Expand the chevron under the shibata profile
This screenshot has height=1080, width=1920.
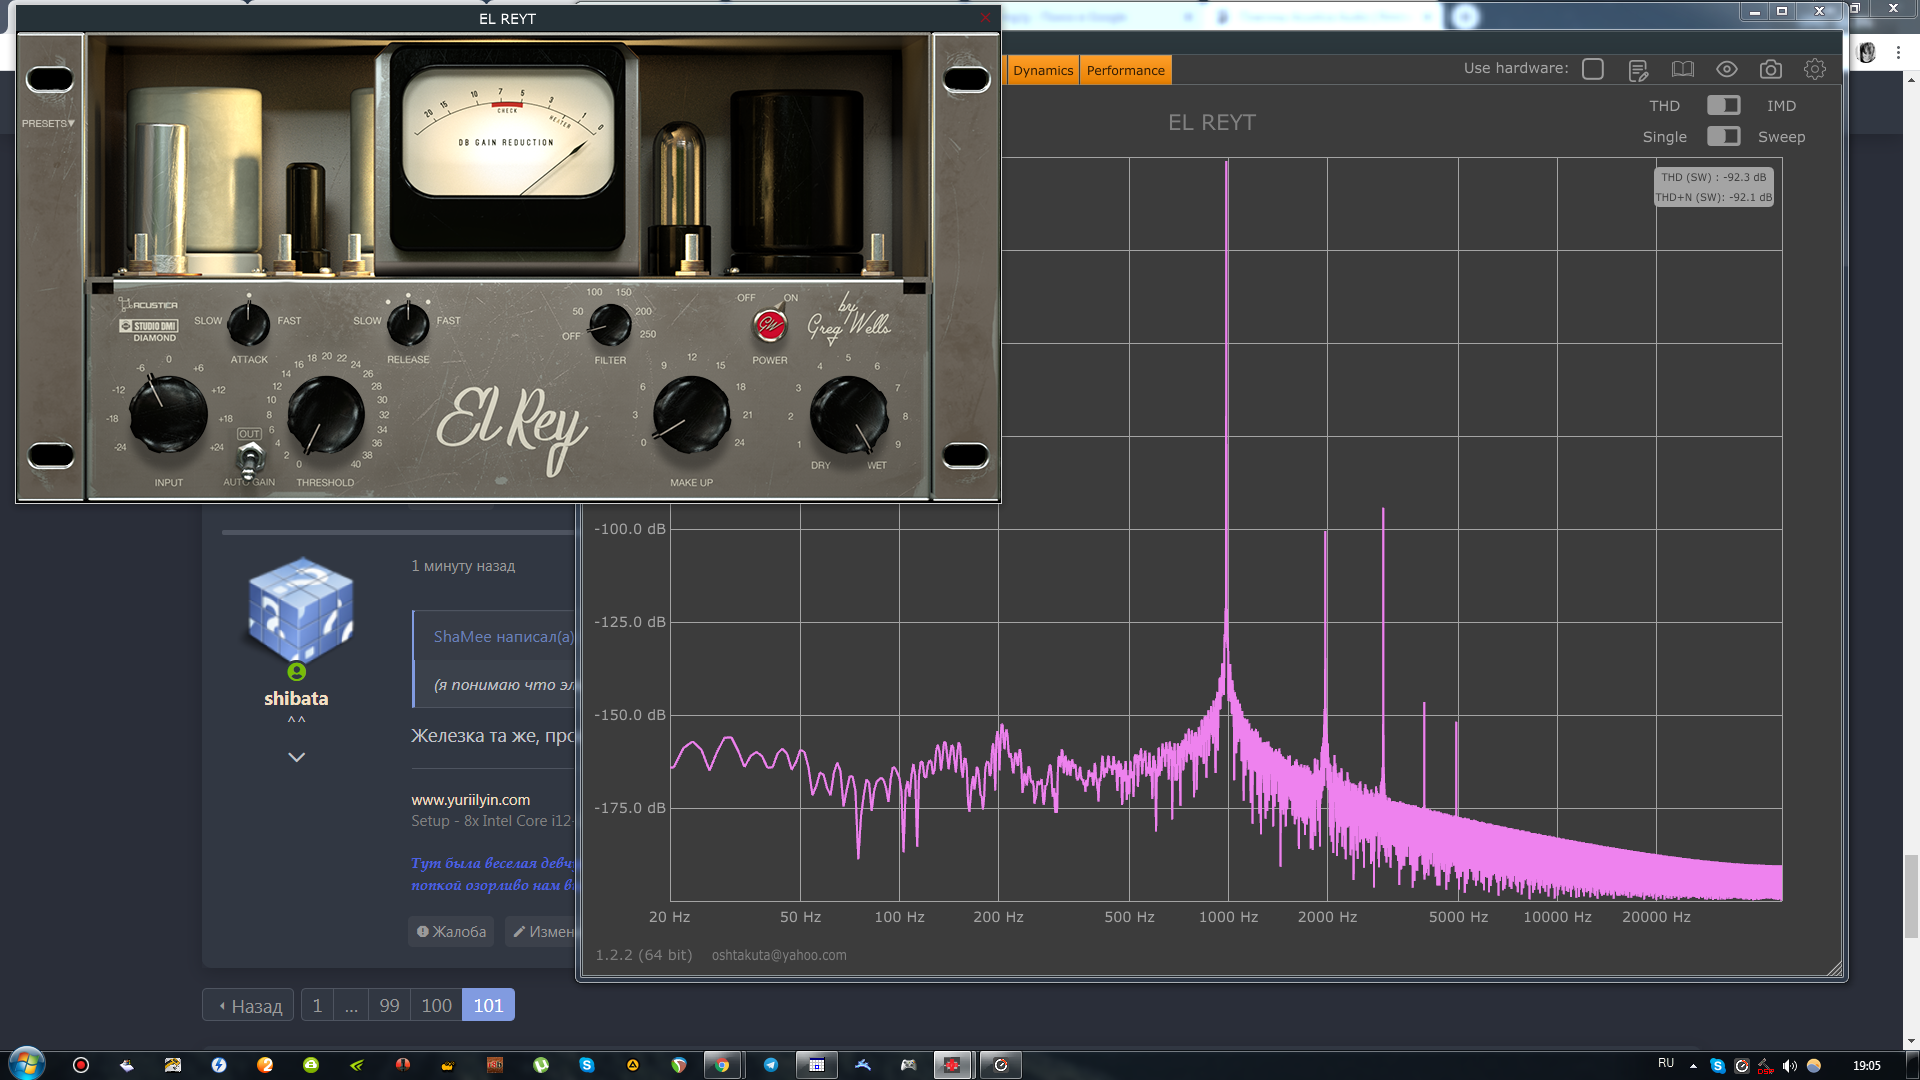pos(296,757)
